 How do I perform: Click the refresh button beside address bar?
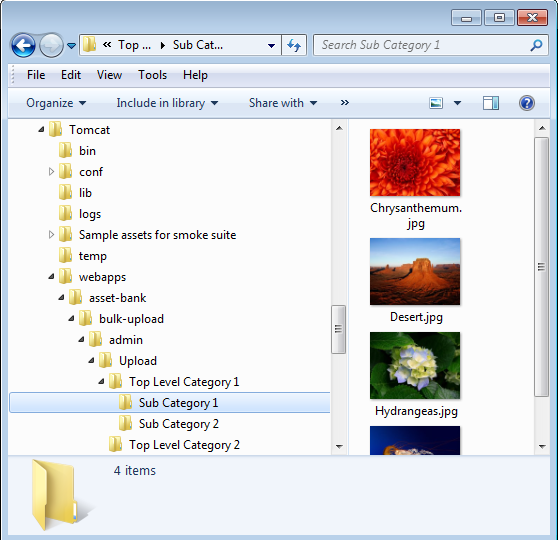[x=294, y=45]
